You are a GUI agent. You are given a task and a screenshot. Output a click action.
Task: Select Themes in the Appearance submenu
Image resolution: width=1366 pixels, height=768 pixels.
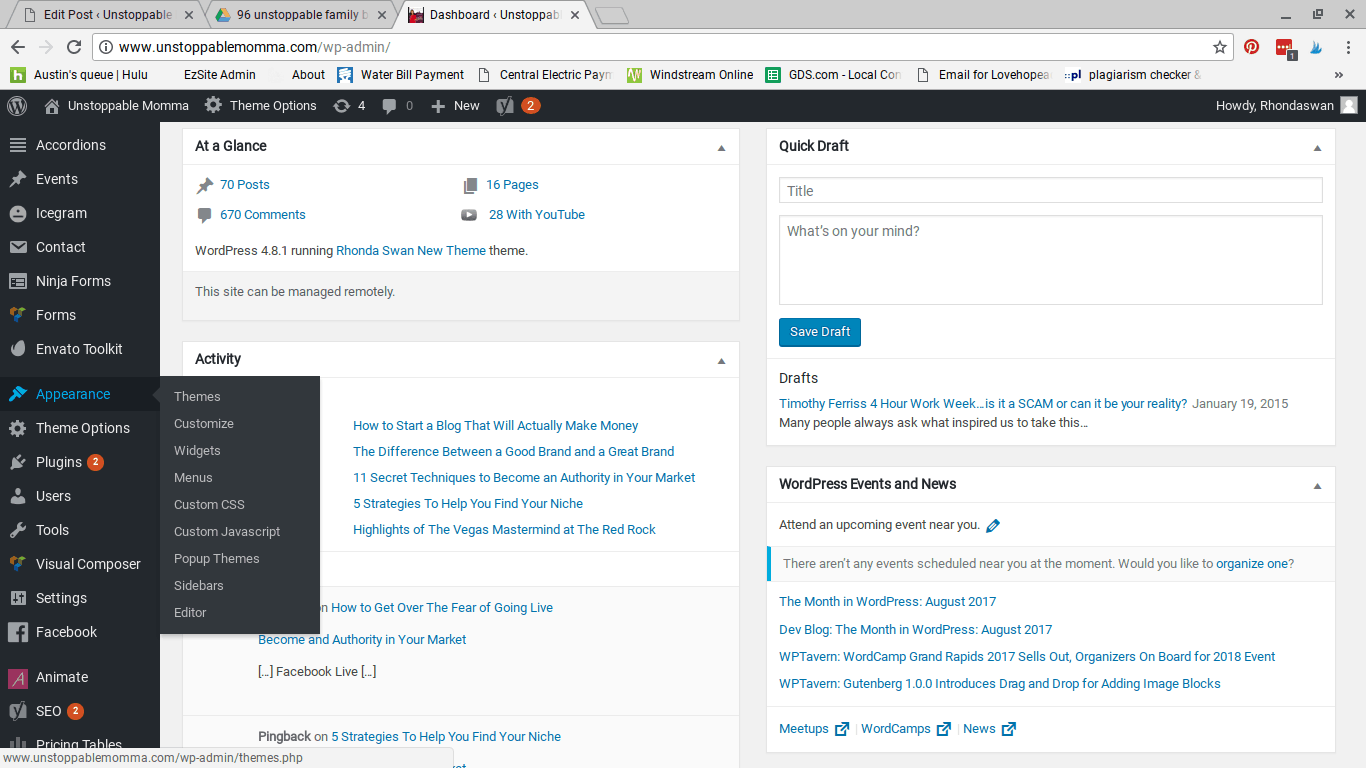click(197, 397)
